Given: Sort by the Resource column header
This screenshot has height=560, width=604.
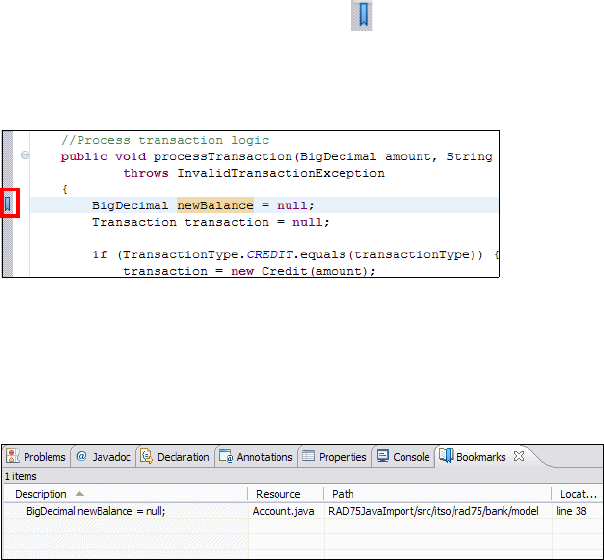Looking at the screenshot, I should (x=285, y=494).
